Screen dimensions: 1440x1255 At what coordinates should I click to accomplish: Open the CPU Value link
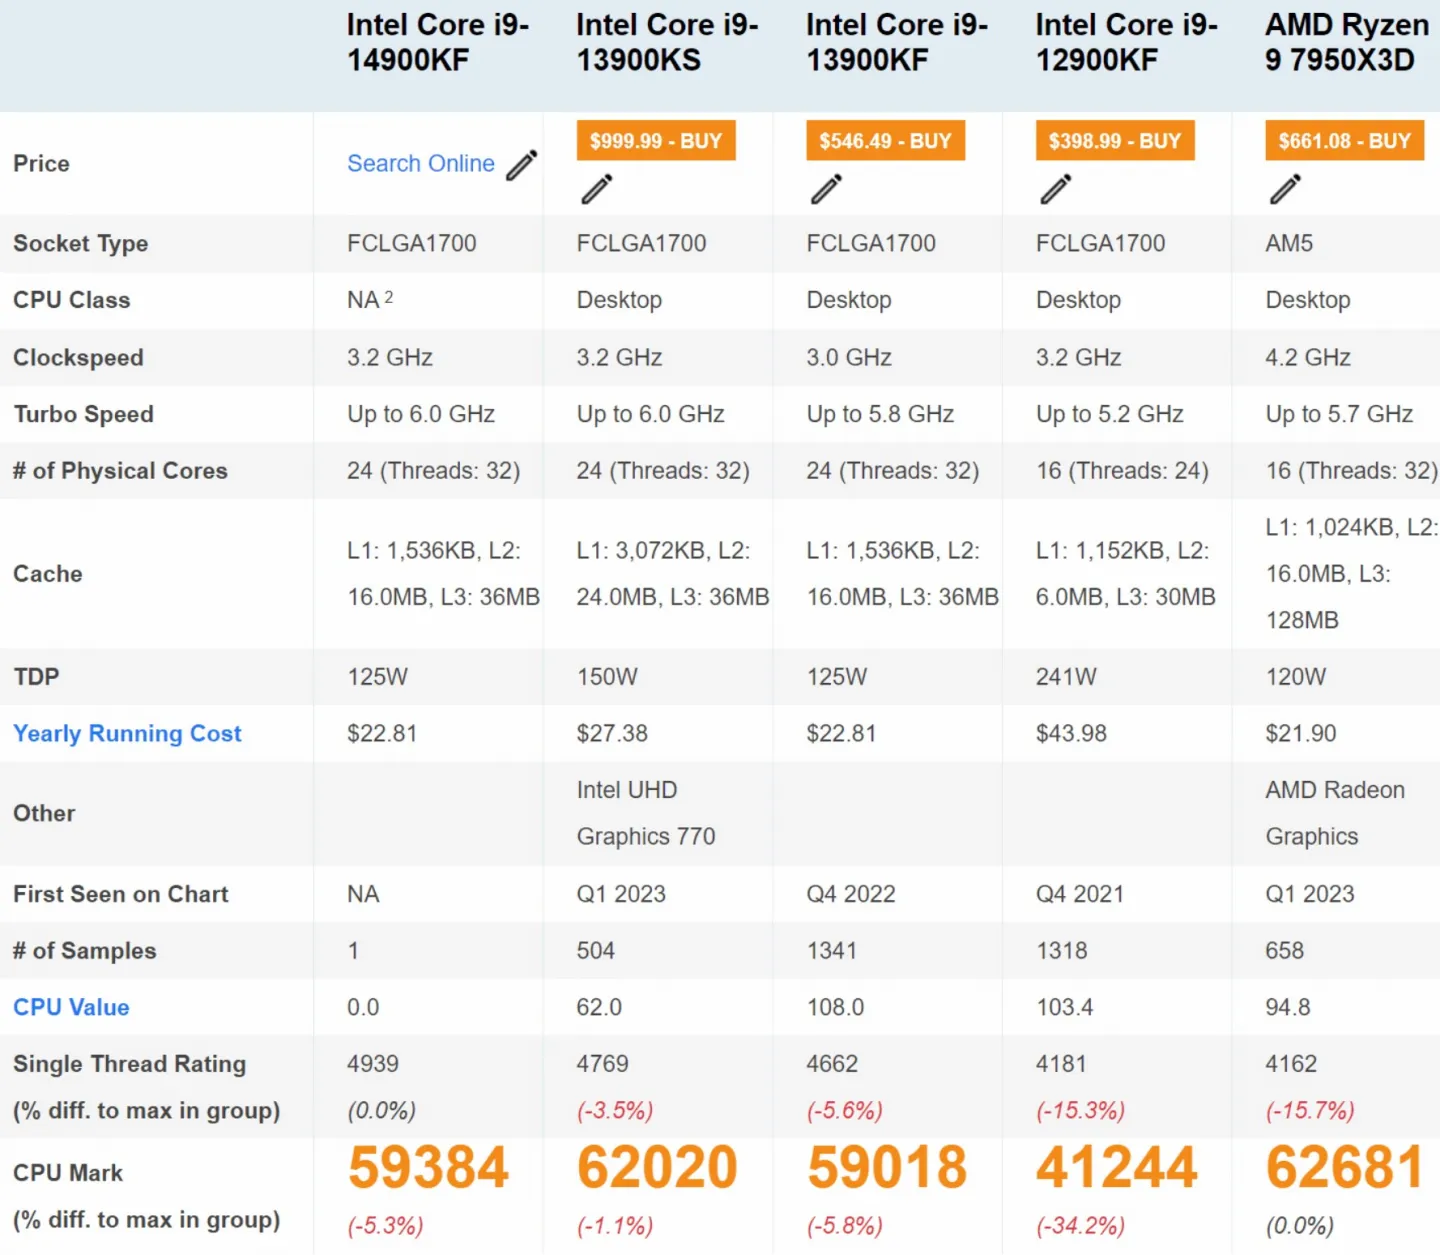[x=71, y=1007]
